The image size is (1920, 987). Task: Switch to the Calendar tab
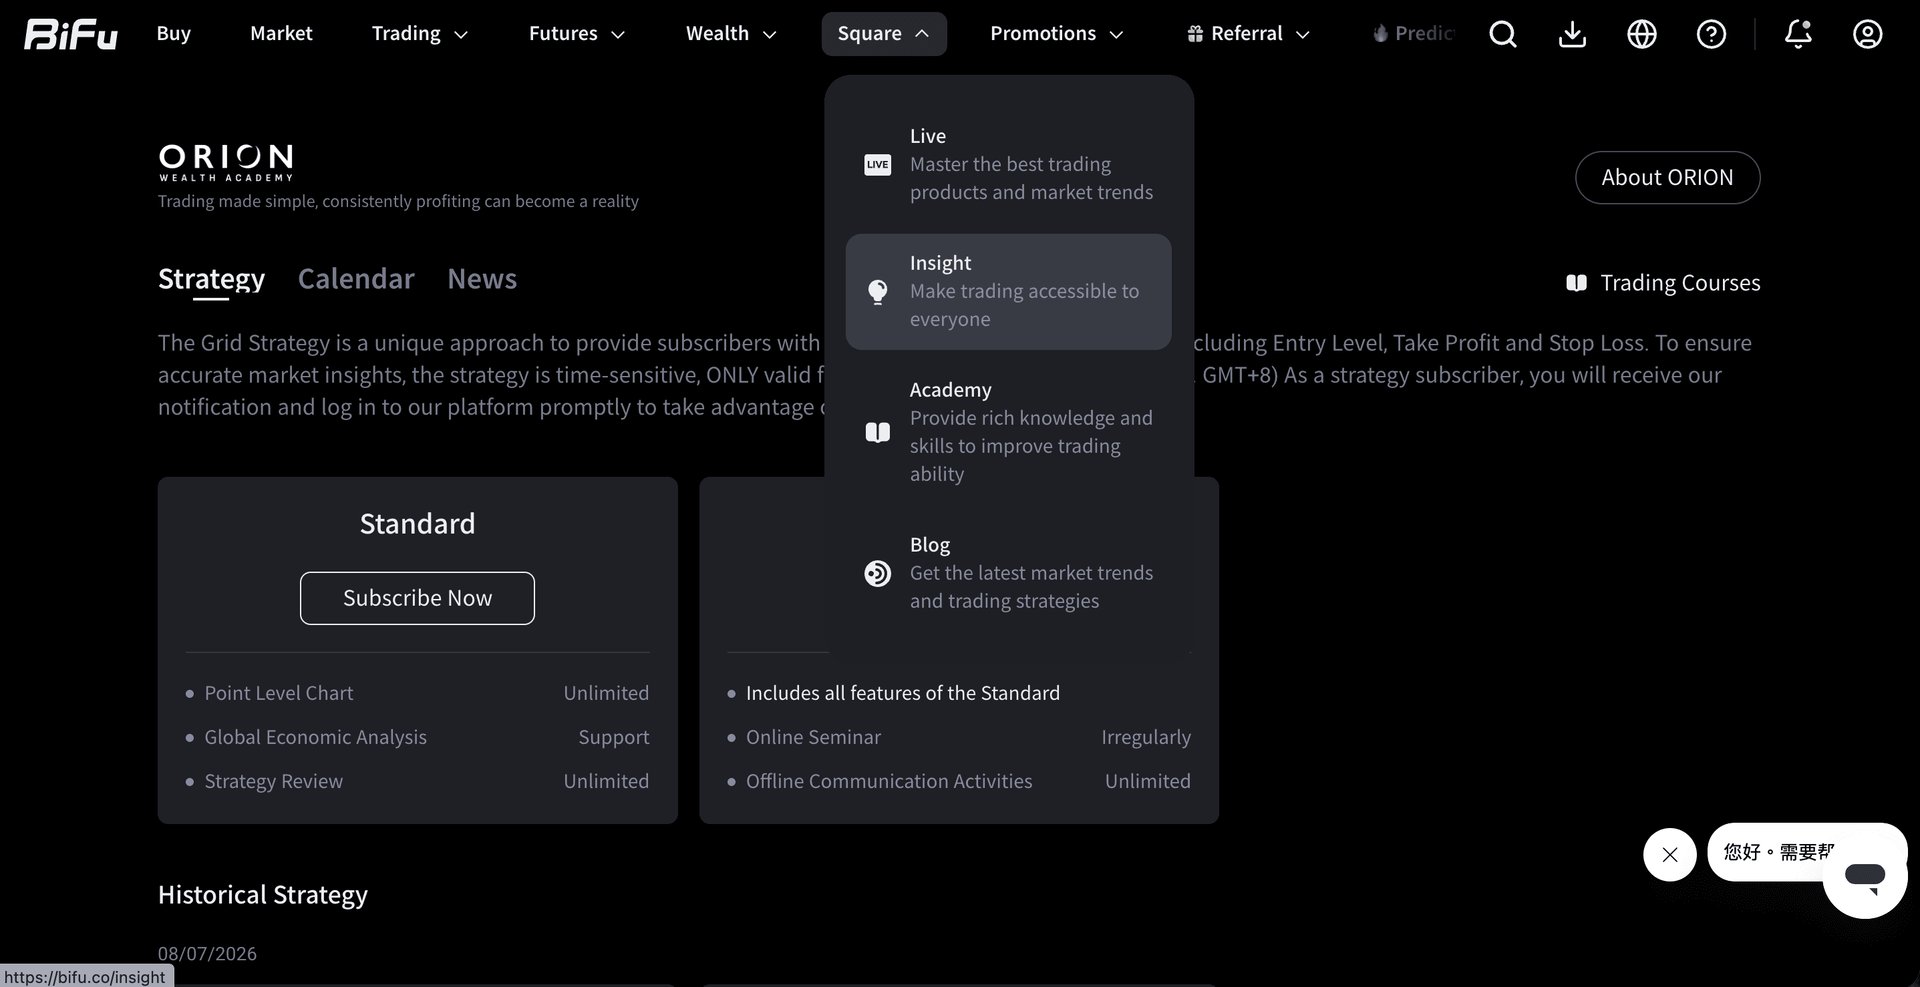click(x=356, y=279)
